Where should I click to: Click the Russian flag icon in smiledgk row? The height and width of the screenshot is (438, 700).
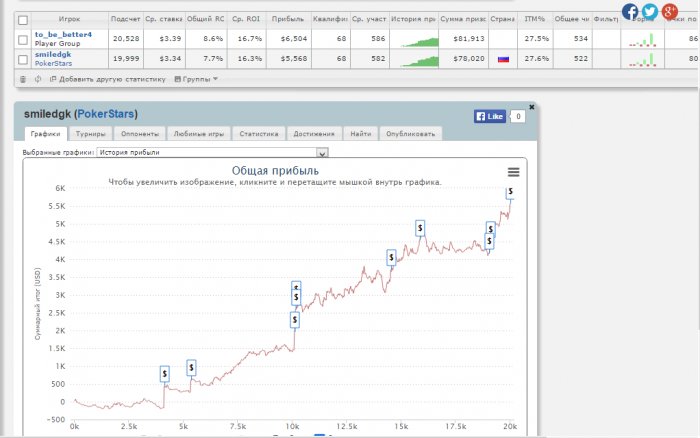[x=504, y=59]
